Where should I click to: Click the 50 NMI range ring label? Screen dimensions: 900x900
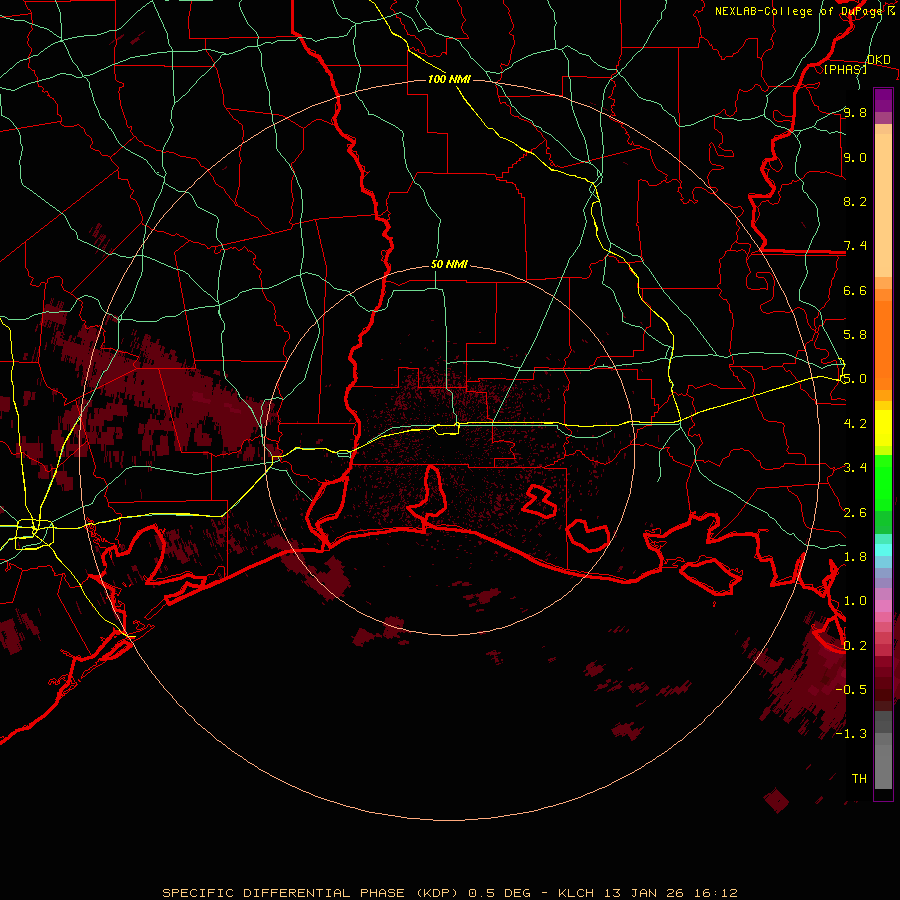click(x=449, y=264)
